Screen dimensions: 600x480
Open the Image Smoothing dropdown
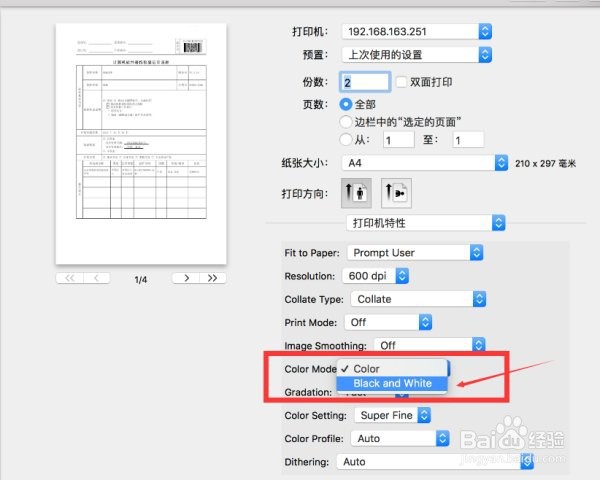[x=430, y=345]
